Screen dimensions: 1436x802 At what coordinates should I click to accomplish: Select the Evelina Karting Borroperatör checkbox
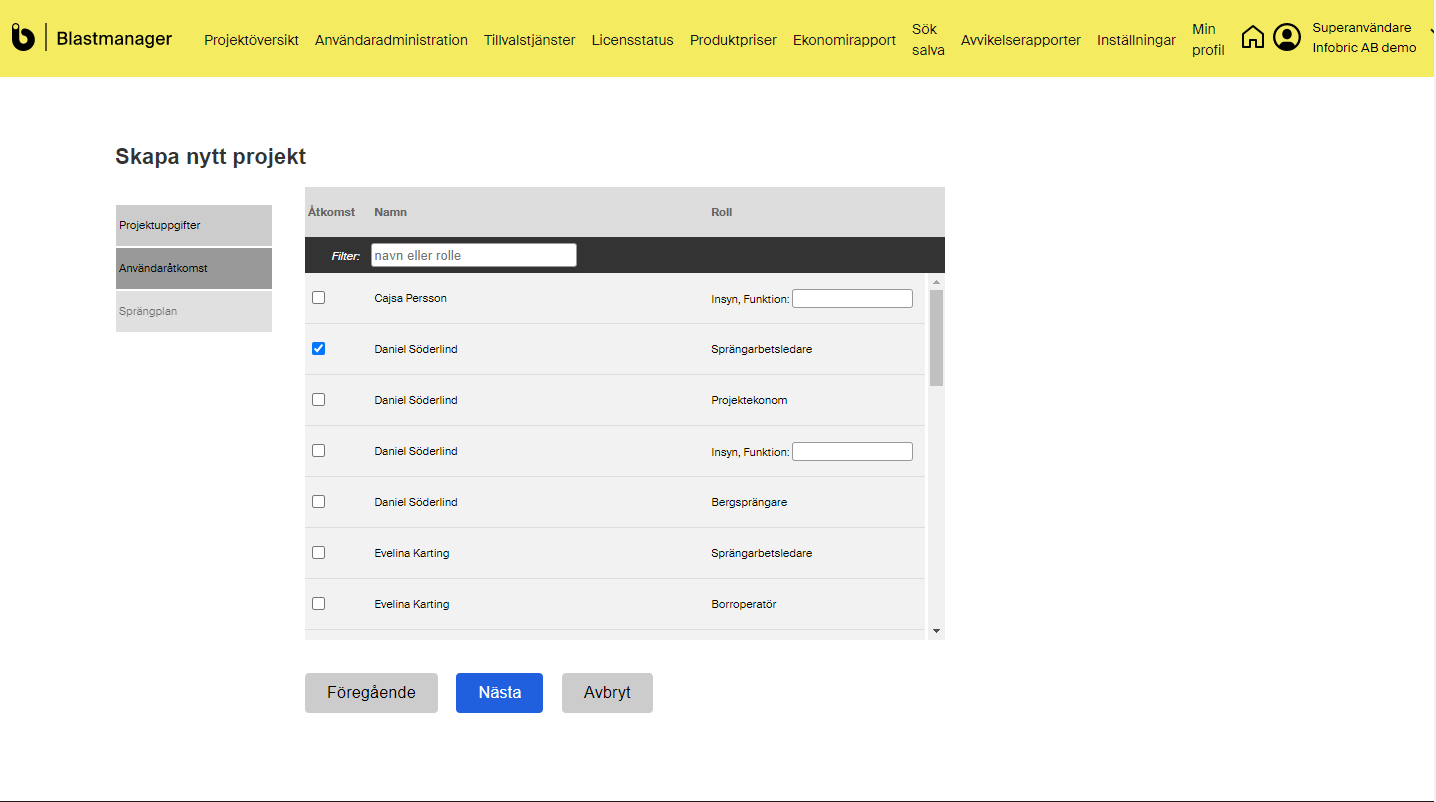click(319, 604)
